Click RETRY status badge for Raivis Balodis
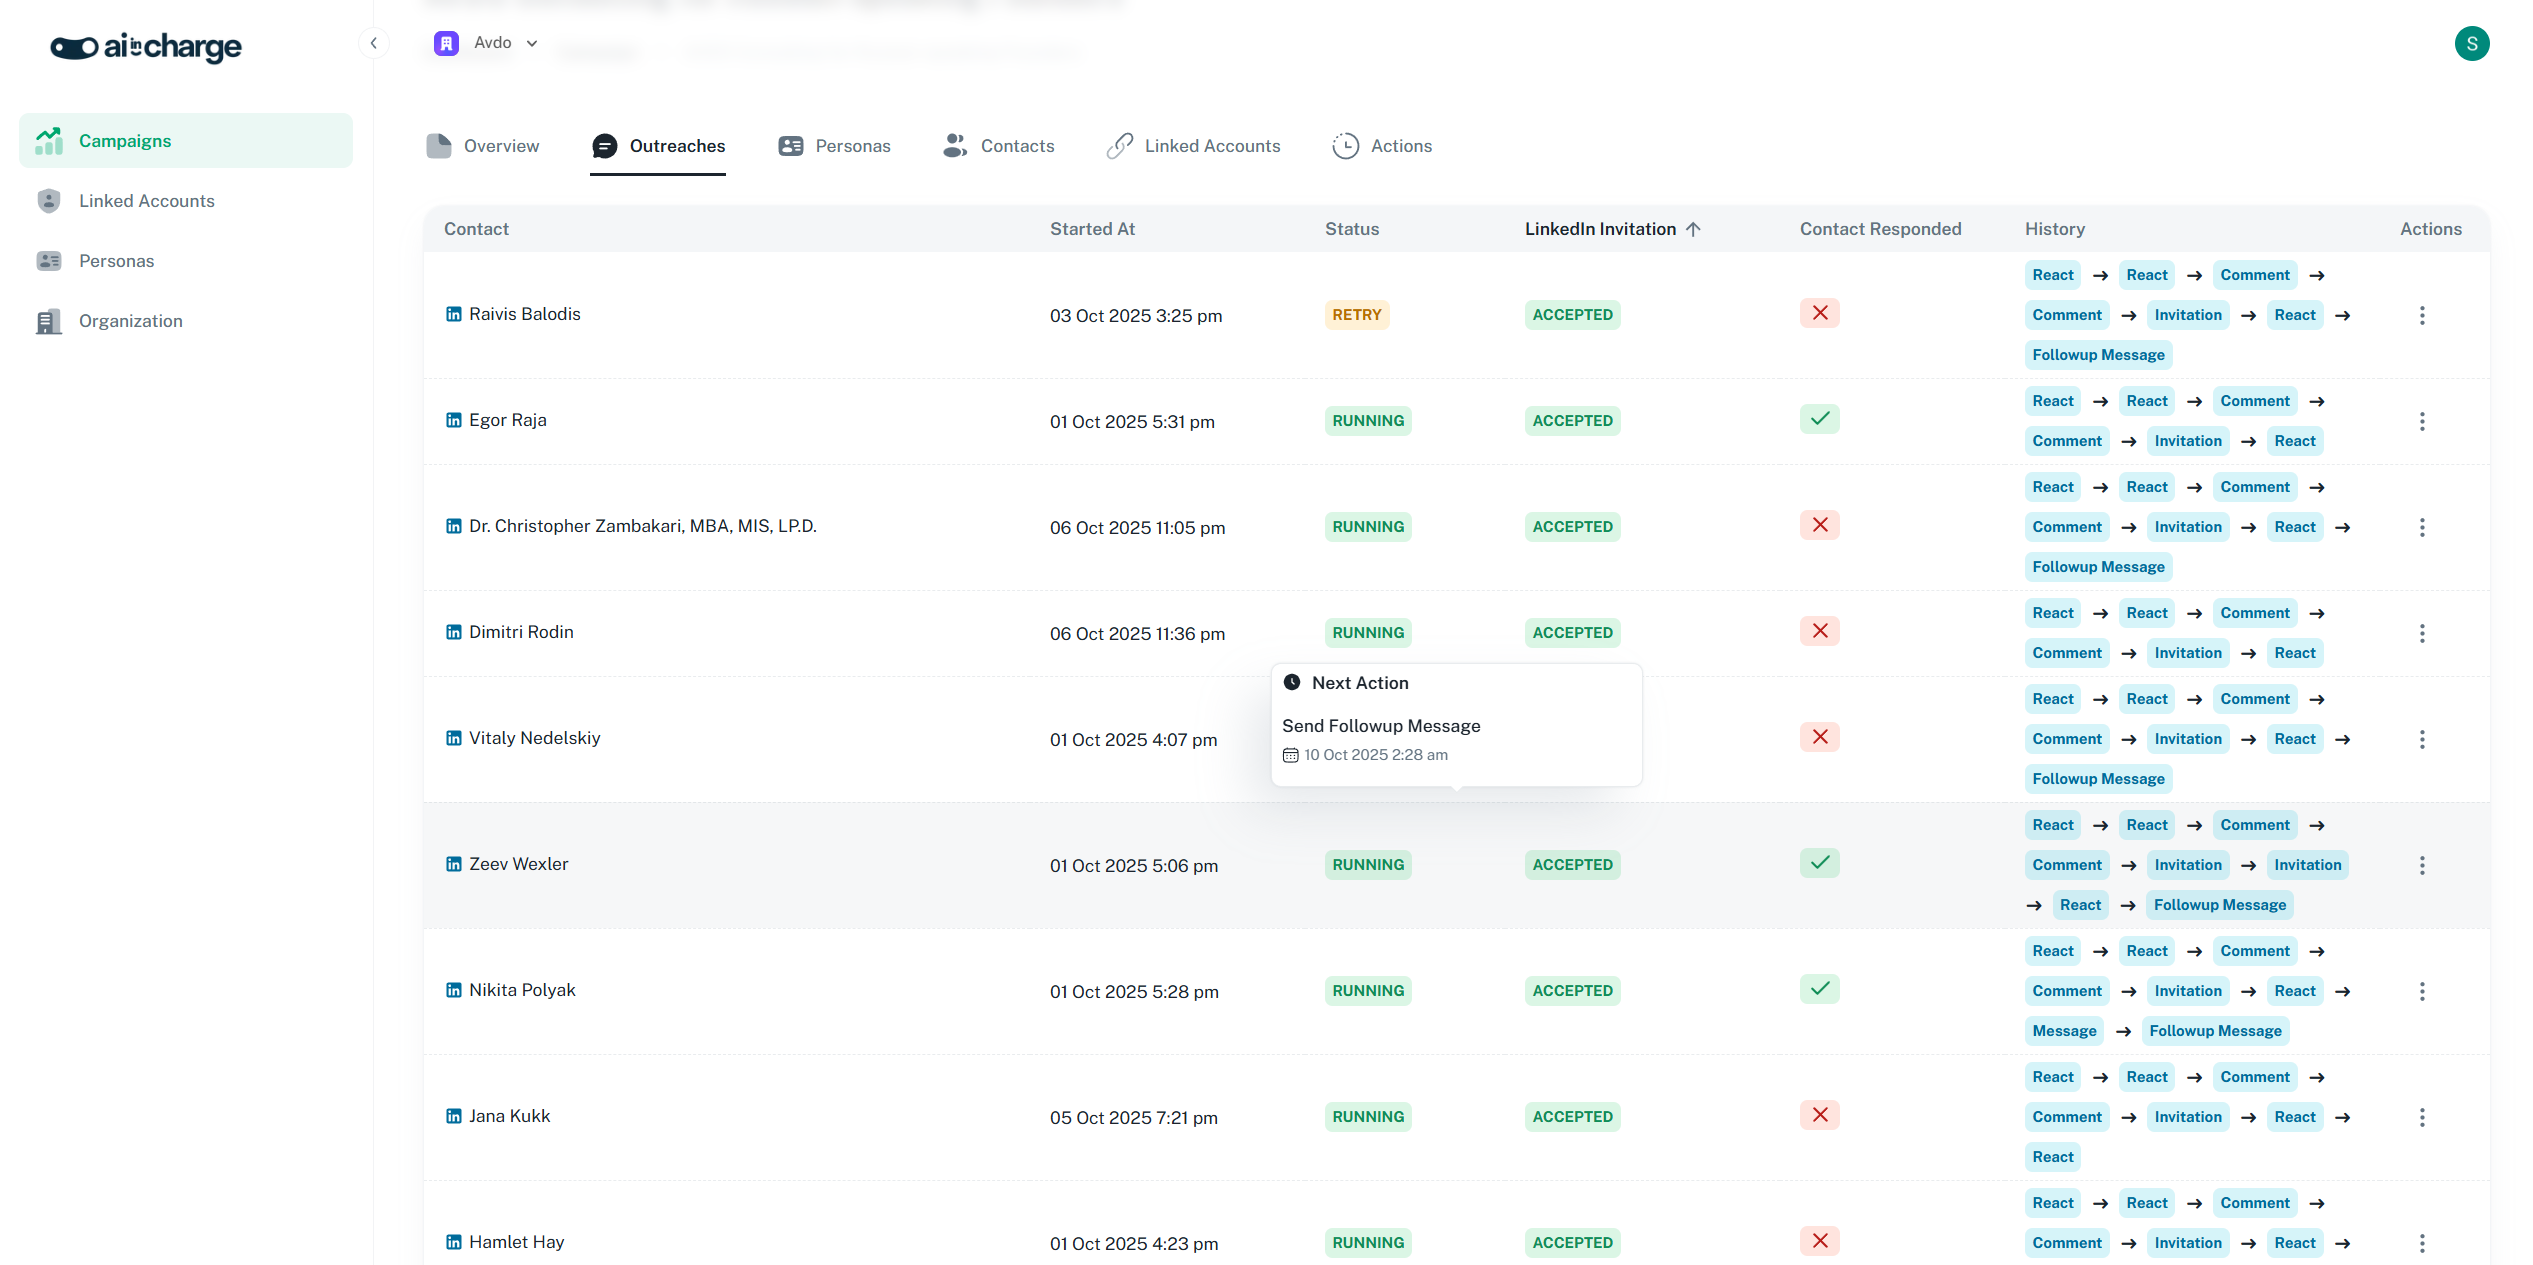Viewport: 2533px width, 1265px height. 1356,315
